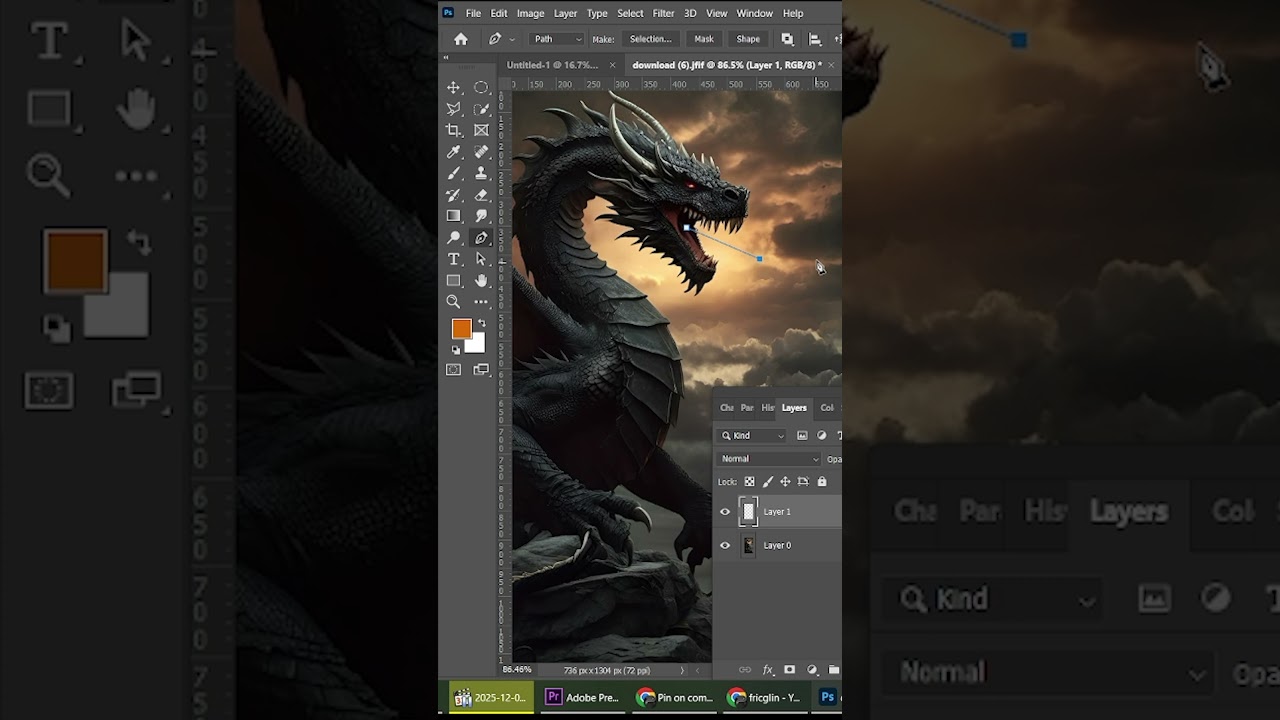Select the Brush tool
This screenshot has height=720, width=1280.
pos(454,173)
